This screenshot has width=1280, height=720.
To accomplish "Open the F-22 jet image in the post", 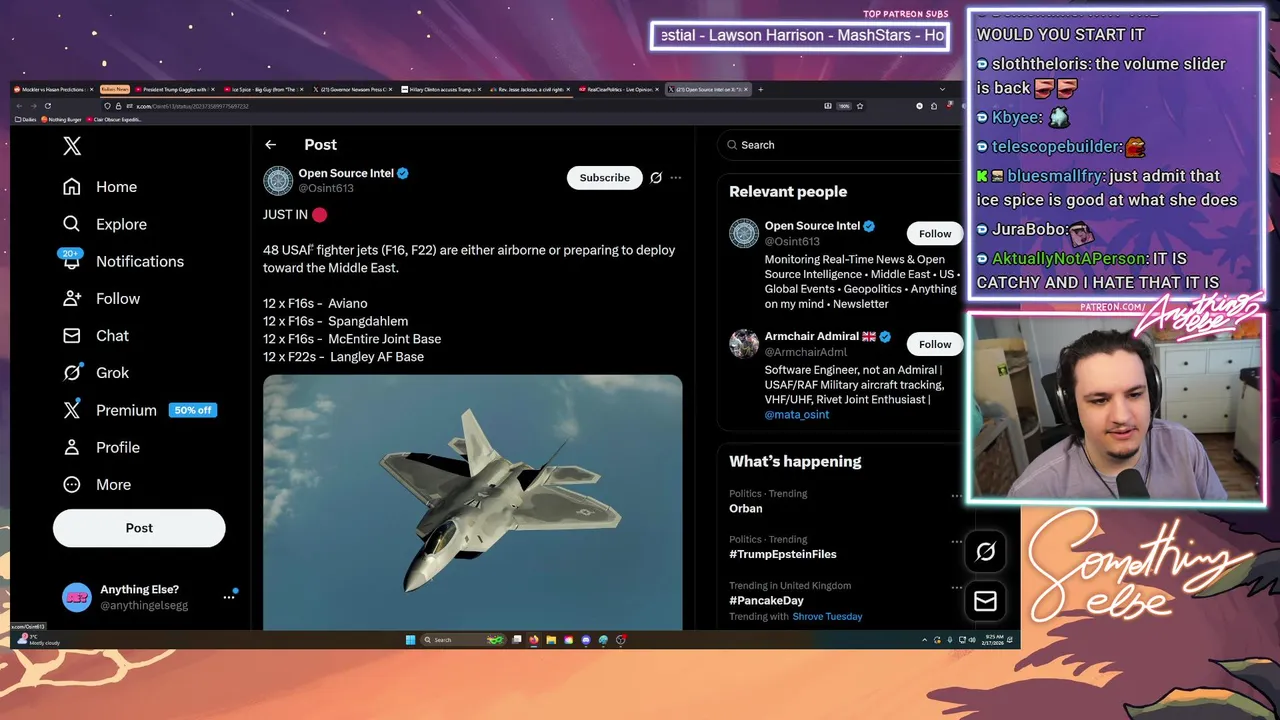I will pyautogui.click(x=472, y=502).
